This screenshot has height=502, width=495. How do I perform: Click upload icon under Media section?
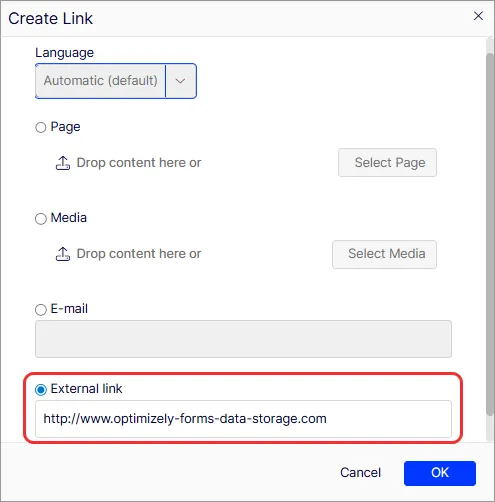(x=63, y=254)
